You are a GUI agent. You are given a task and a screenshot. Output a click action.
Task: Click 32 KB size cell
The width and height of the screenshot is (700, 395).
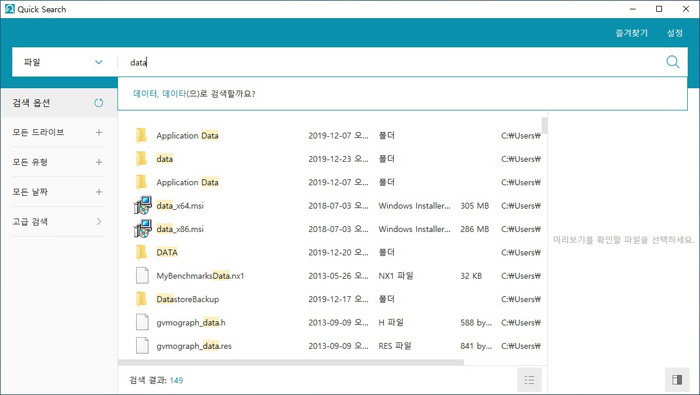click(471, 276)
